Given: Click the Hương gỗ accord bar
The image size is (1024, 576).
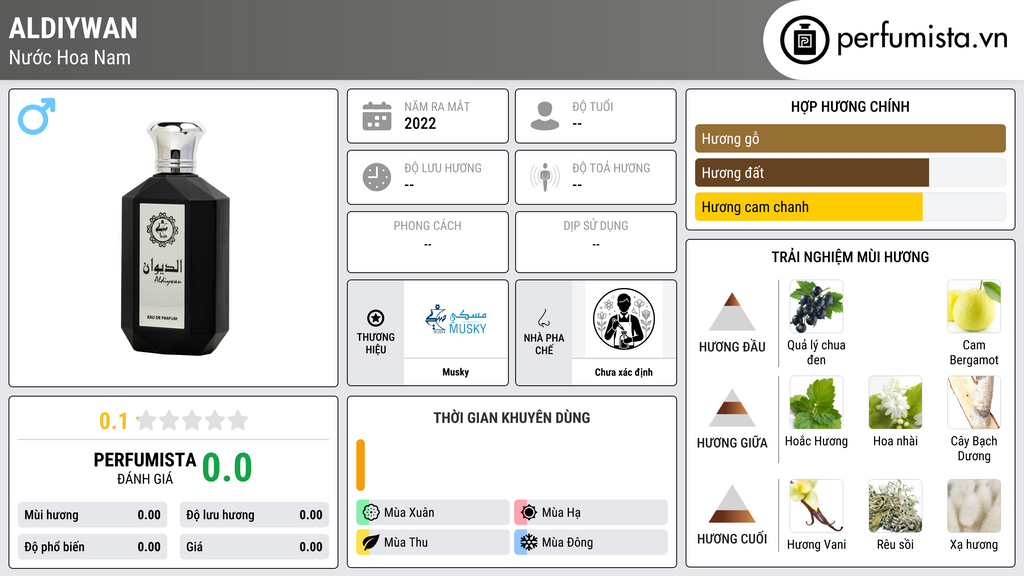Looking at the screenshot, I should 850,138.
